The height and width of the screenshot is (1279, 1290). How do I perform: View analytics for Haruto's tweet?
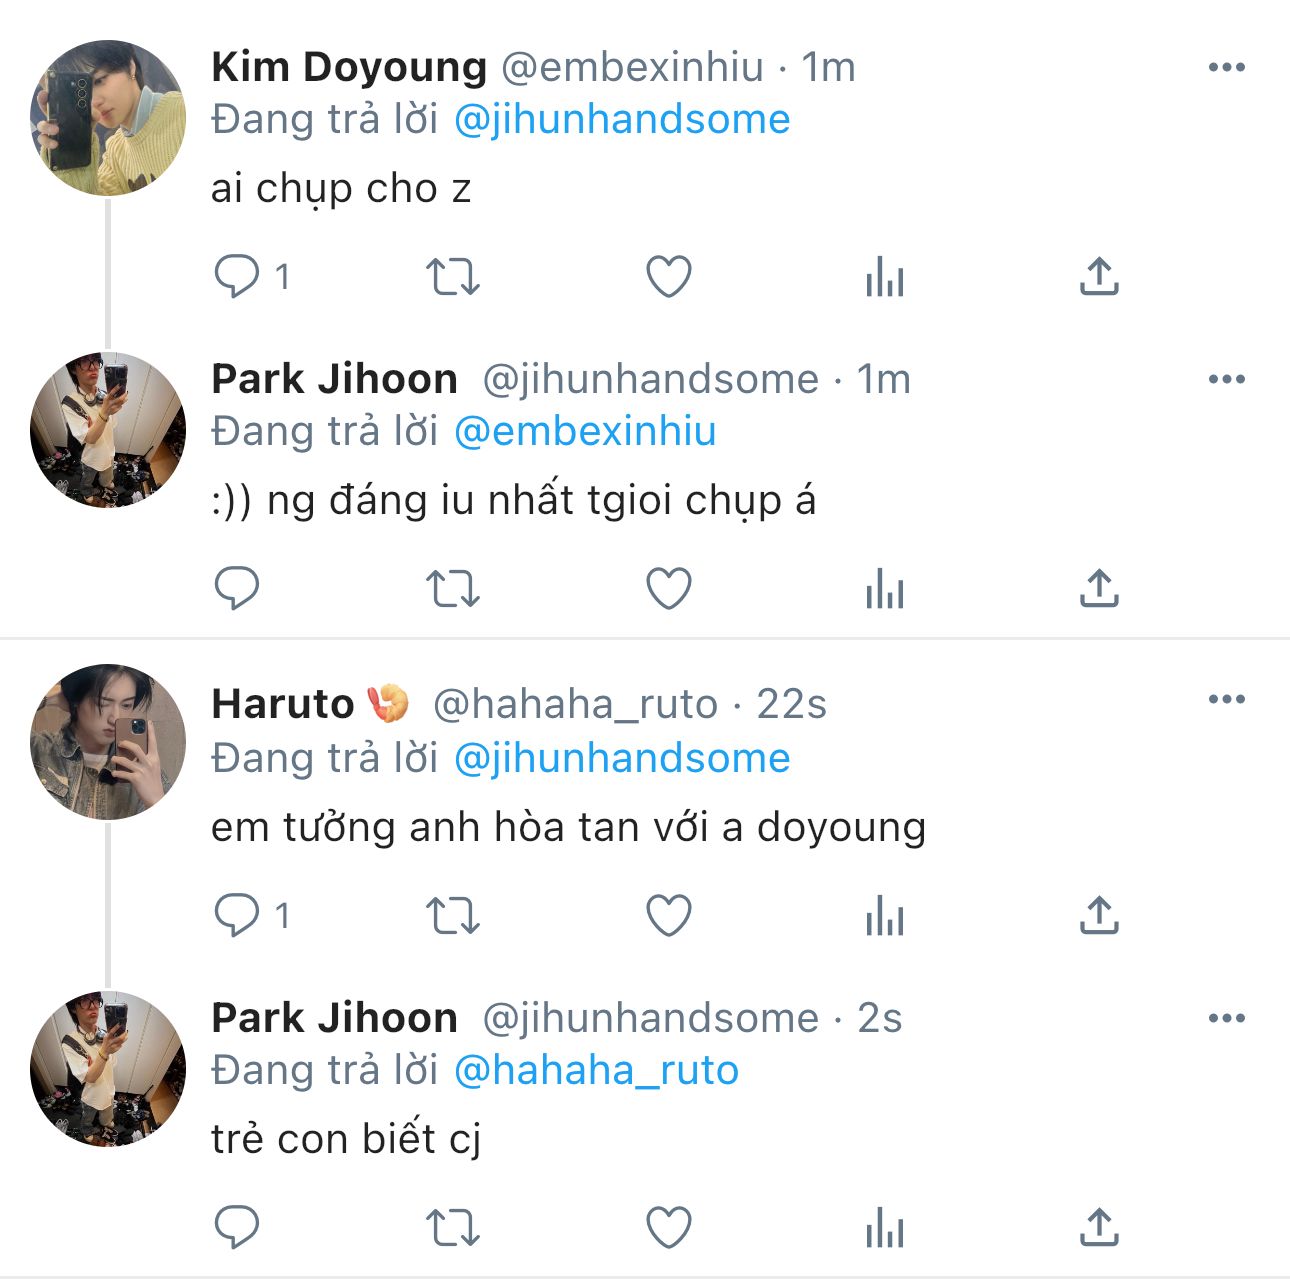[885, 915]
